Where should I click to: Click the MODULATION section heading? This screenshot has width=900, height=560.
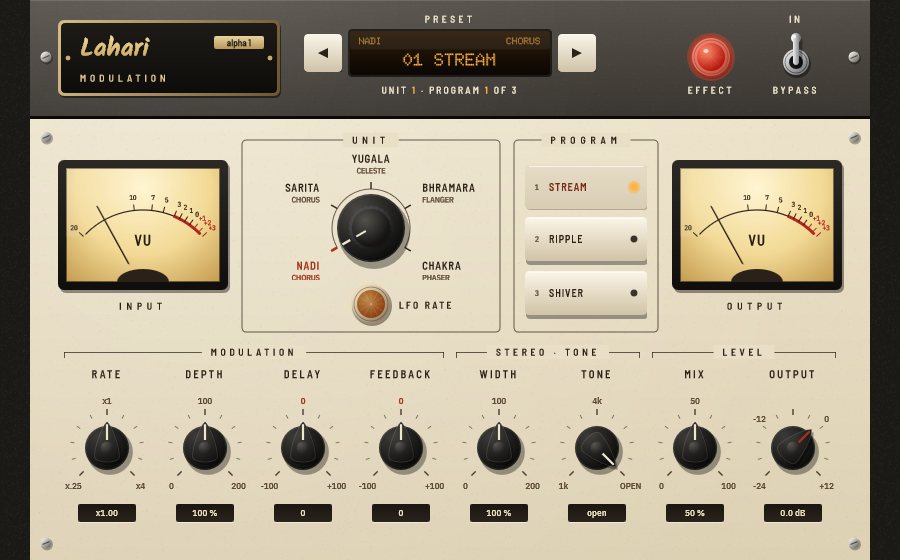click(x=253, y=352)
